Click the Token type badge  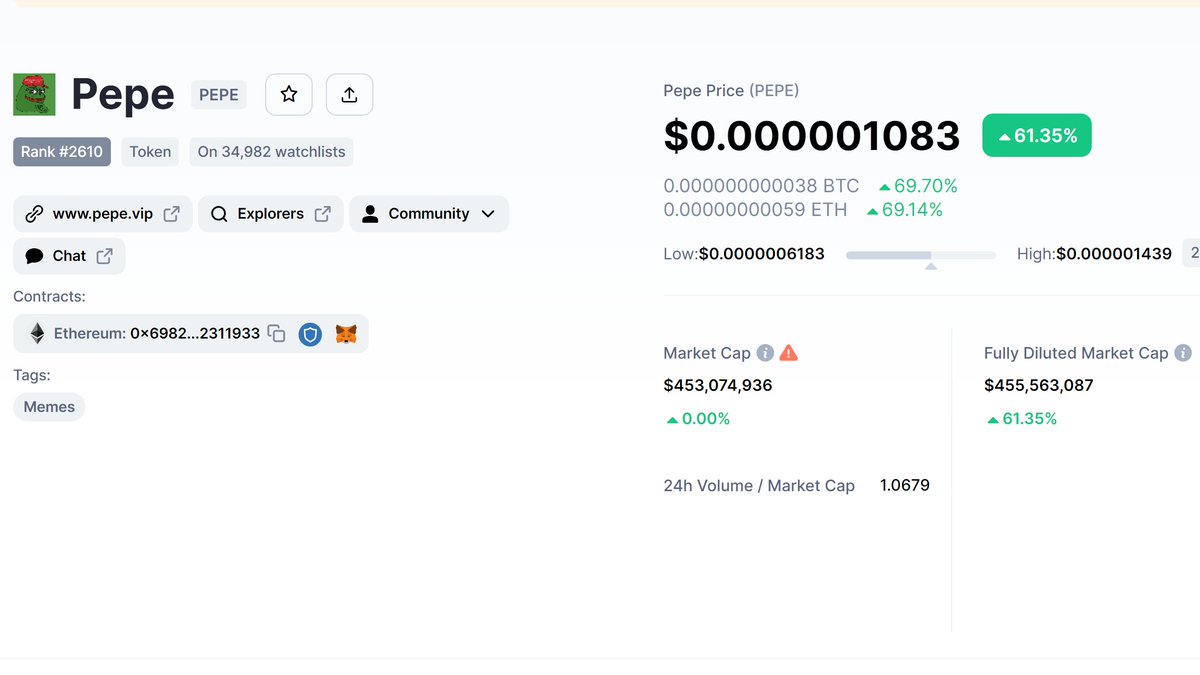click(x=150, y=152)
